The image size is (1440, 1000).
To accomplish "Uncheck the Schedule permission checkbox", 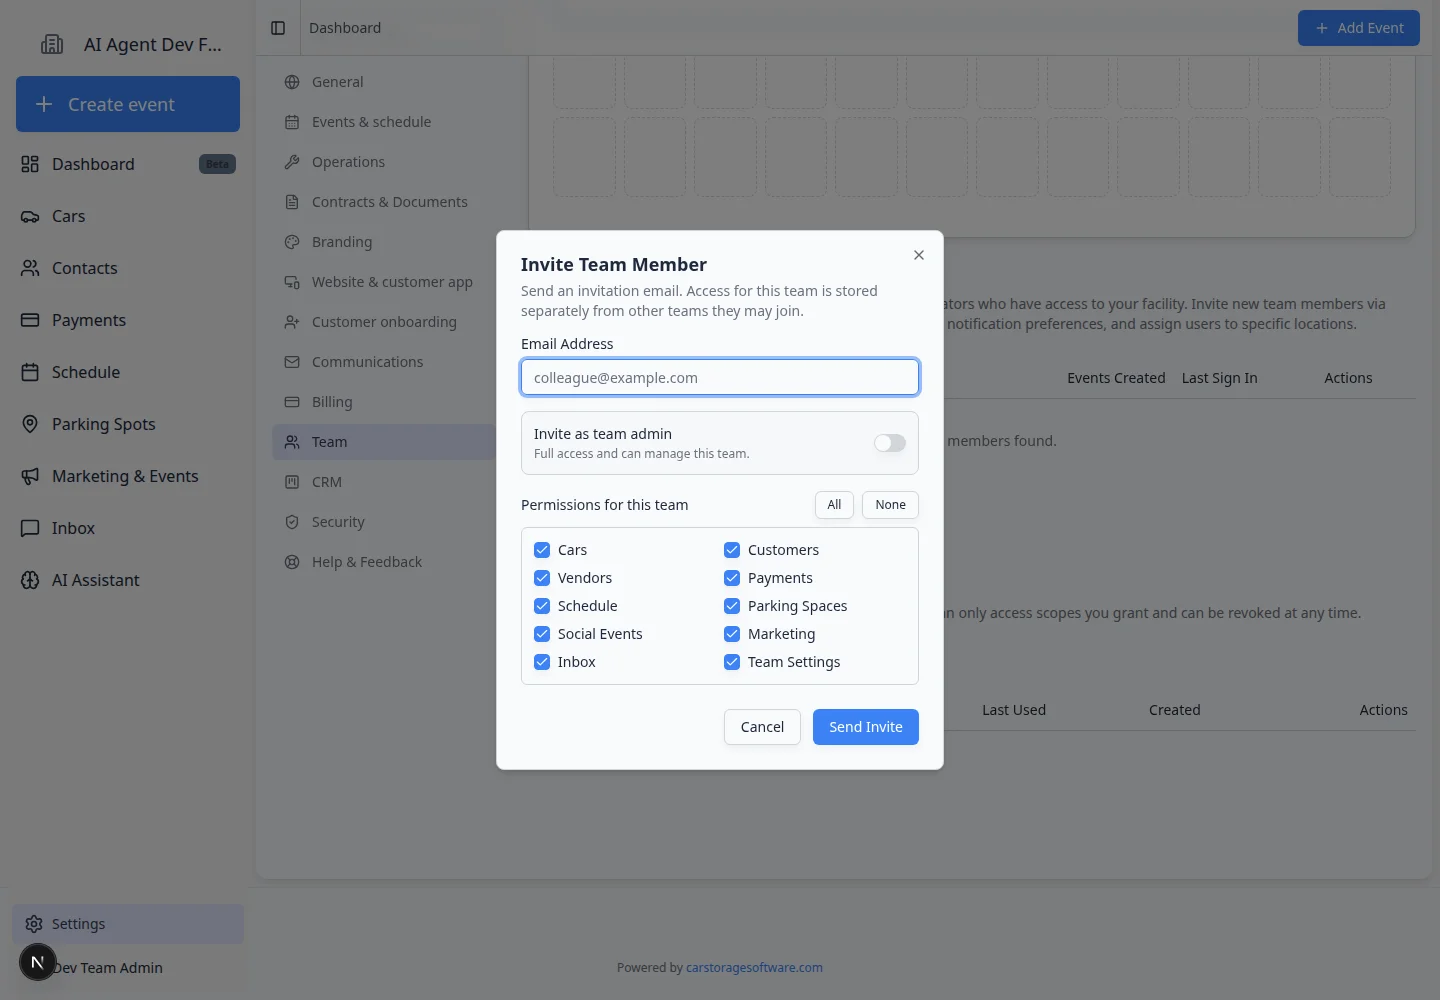I will click(x=542, y=606).
